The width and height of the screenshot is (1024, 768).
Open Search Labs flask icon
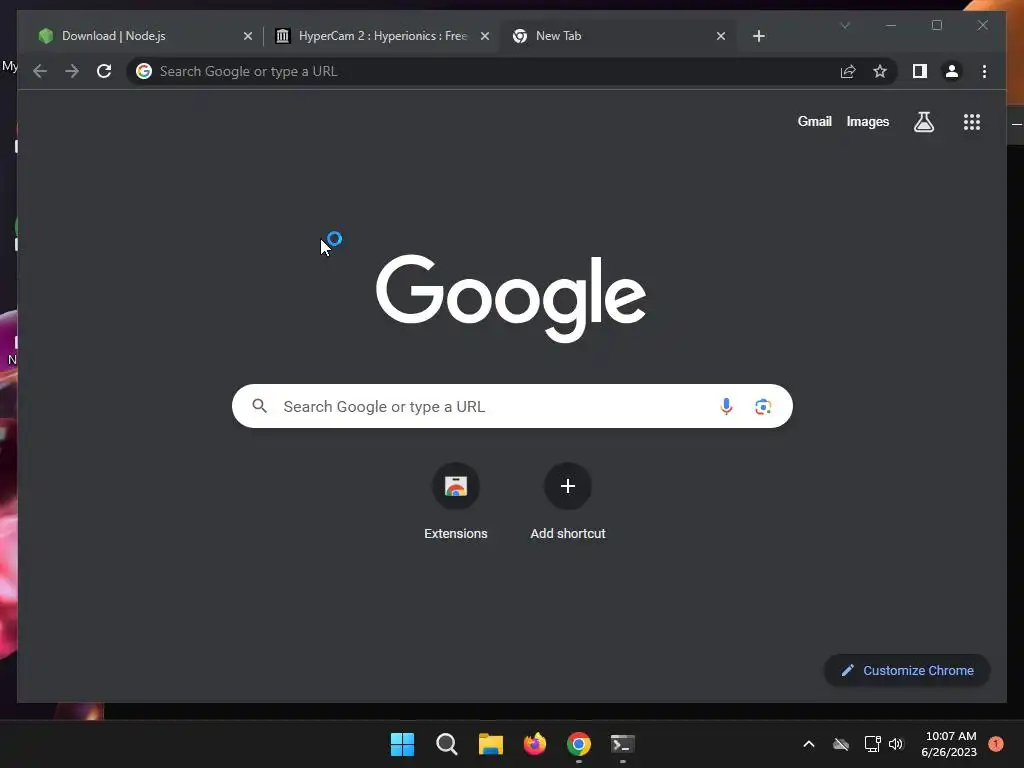[923, 121]
